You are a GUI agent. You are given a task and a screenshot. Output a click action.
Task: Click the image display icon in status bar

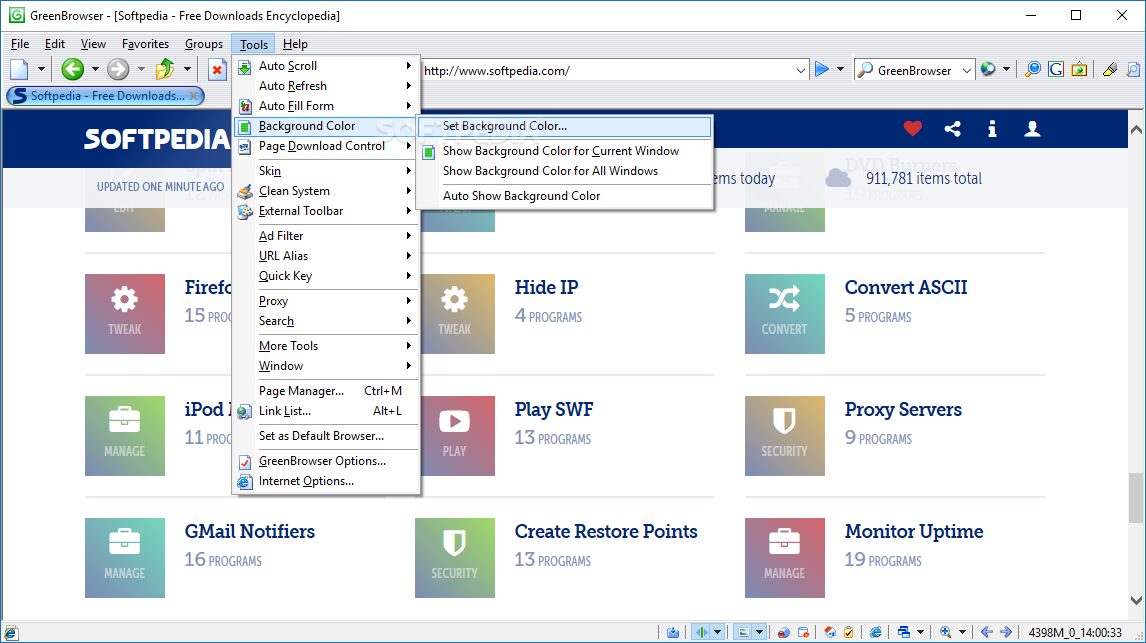(x=743, y=632)
